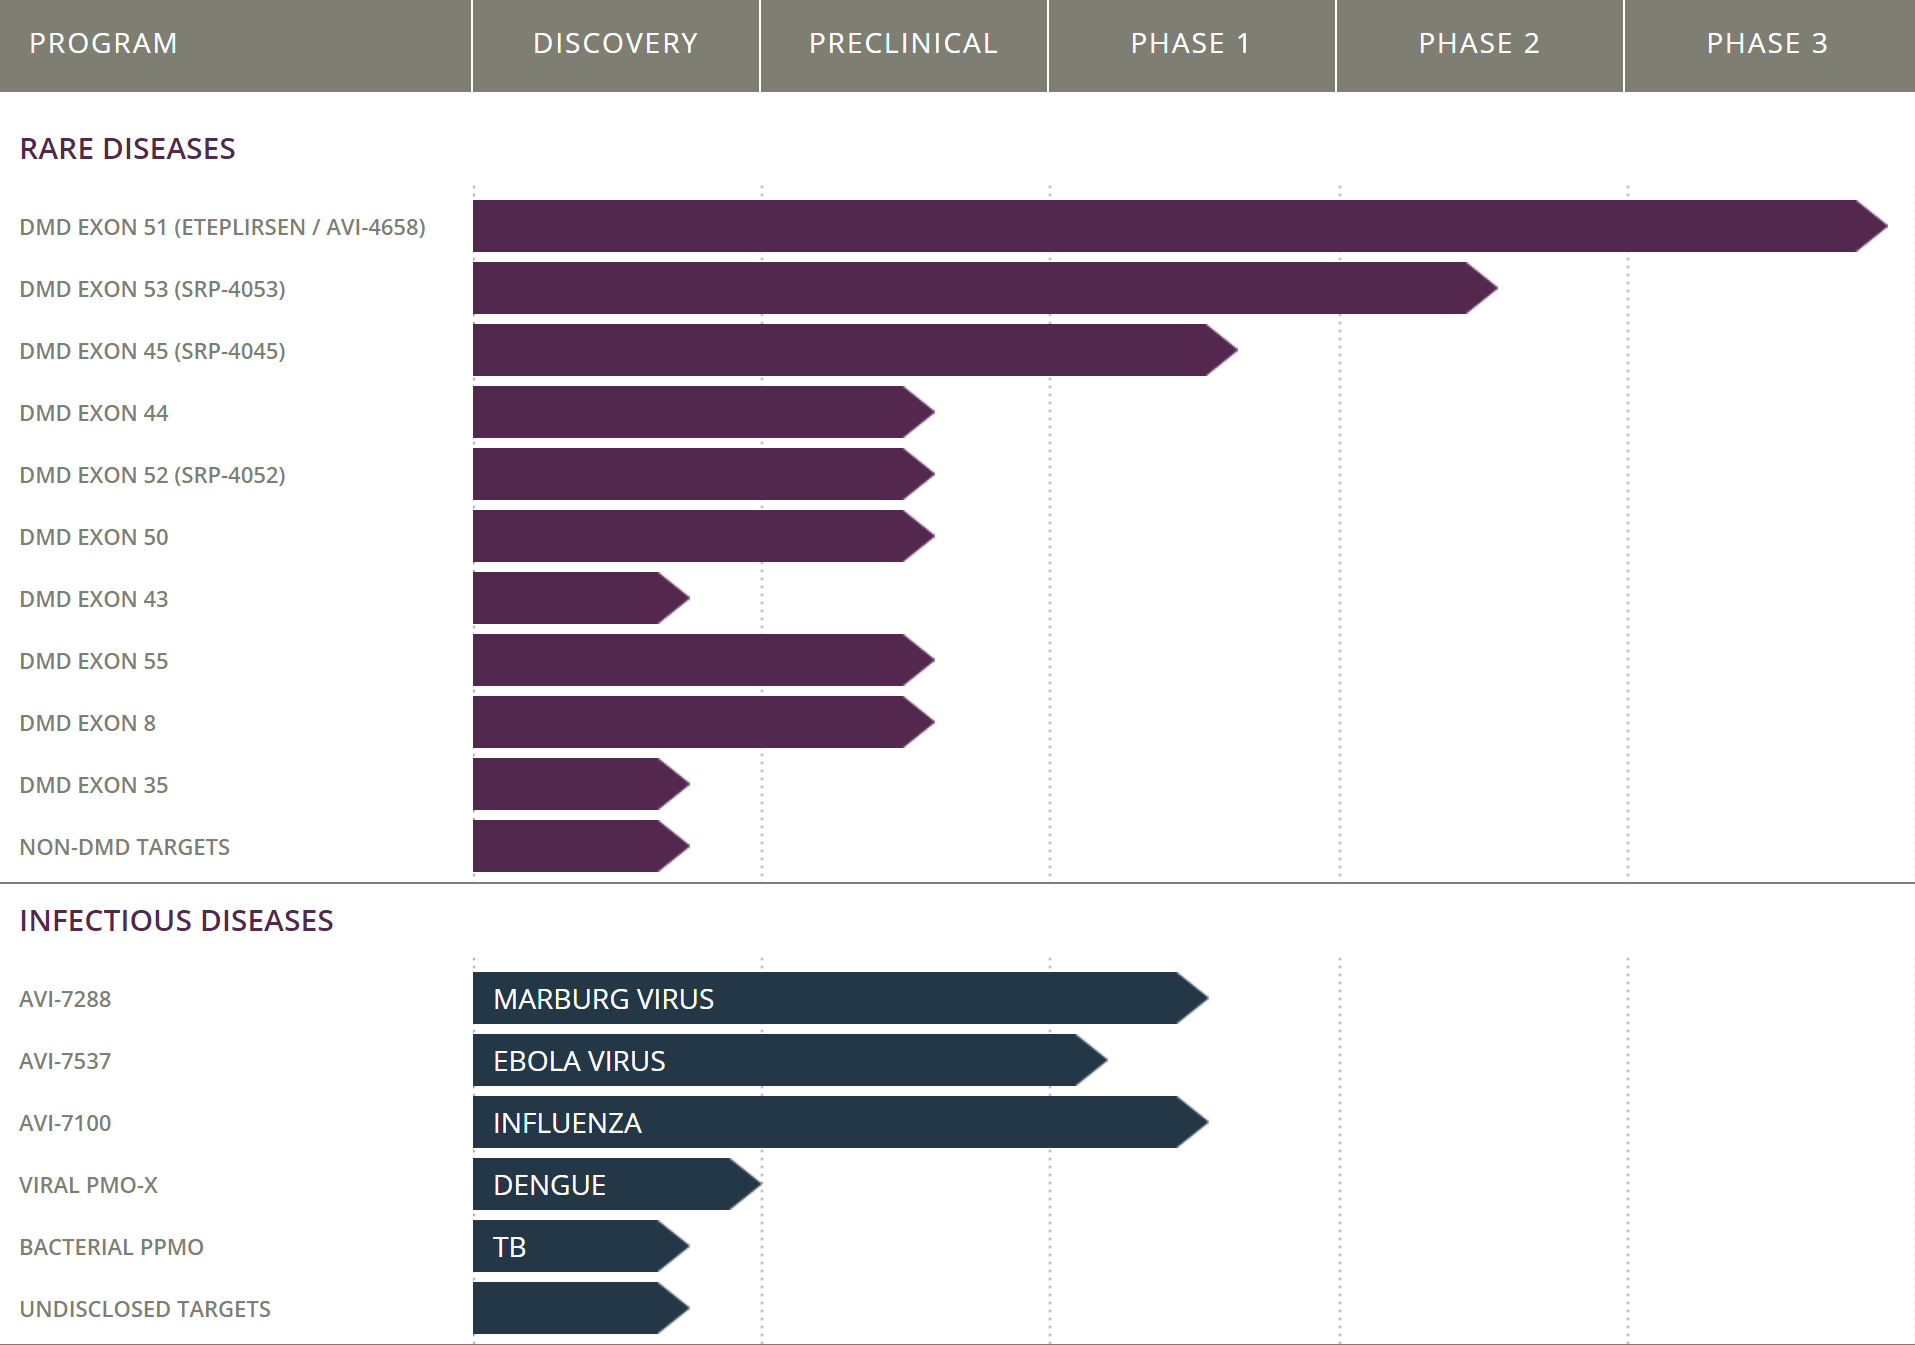Click the AVI-7288 program link
This screenshot has height=1345, width=1915.
click(x=65, y=998)
